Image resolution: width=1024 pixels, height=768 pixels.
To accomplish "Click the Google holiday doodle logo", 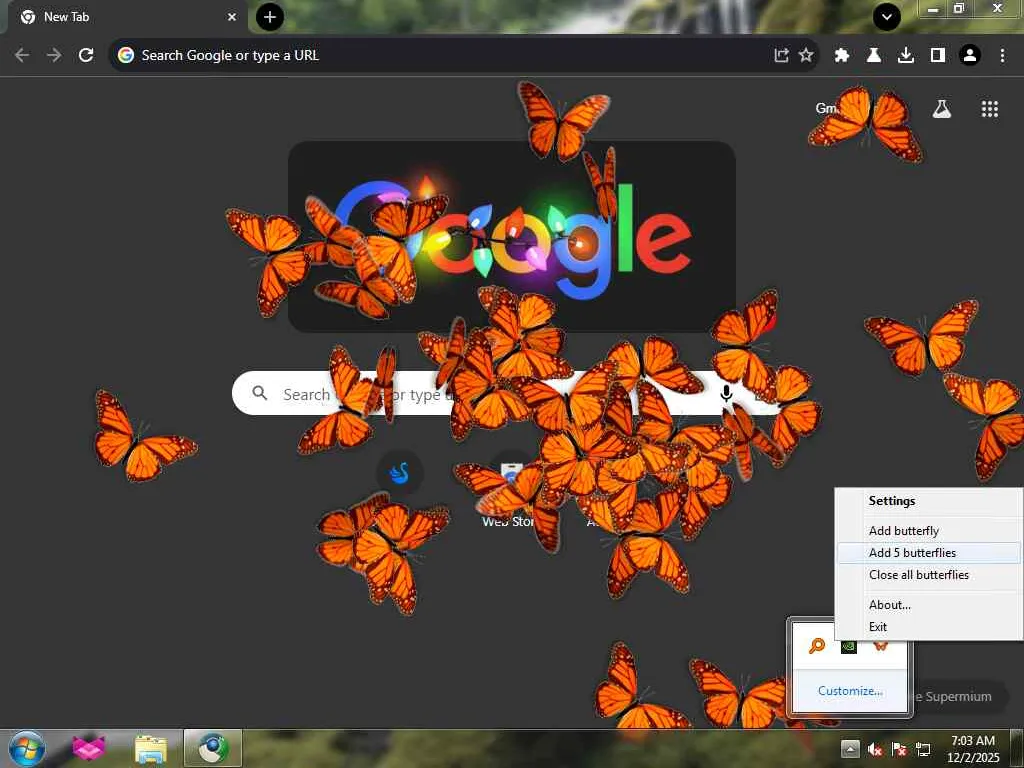I will click(x=511, y=236).
